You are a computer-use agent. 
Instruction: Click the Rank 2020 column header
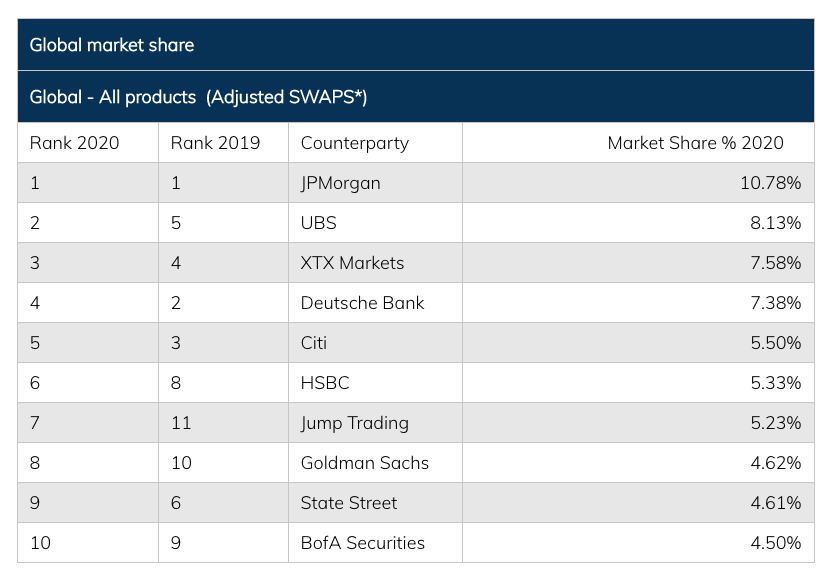click(75, 143)
